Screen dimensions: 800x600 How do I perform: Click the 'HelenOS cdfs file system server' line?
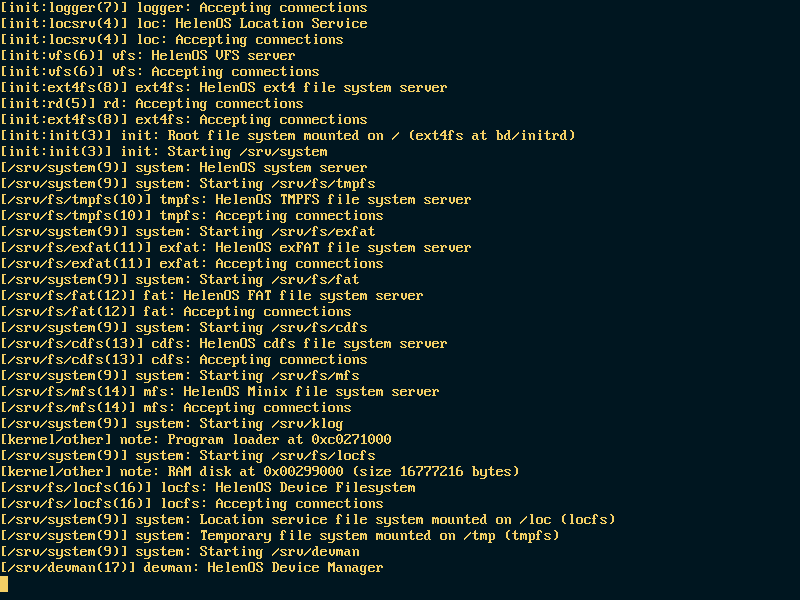[x=223, y=344]
